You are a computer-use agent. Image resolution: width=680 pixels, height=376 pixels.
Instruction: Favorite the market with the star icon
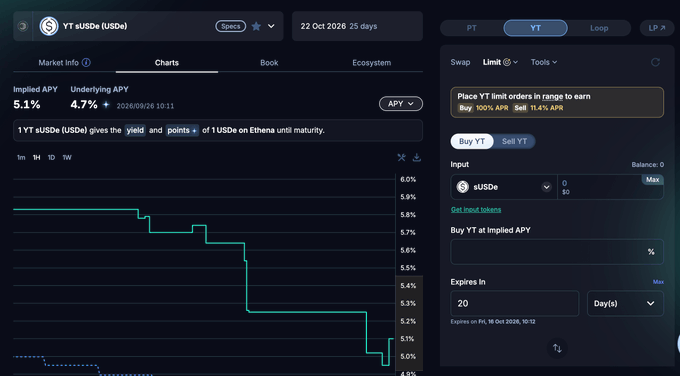click(x=256, y=26)
